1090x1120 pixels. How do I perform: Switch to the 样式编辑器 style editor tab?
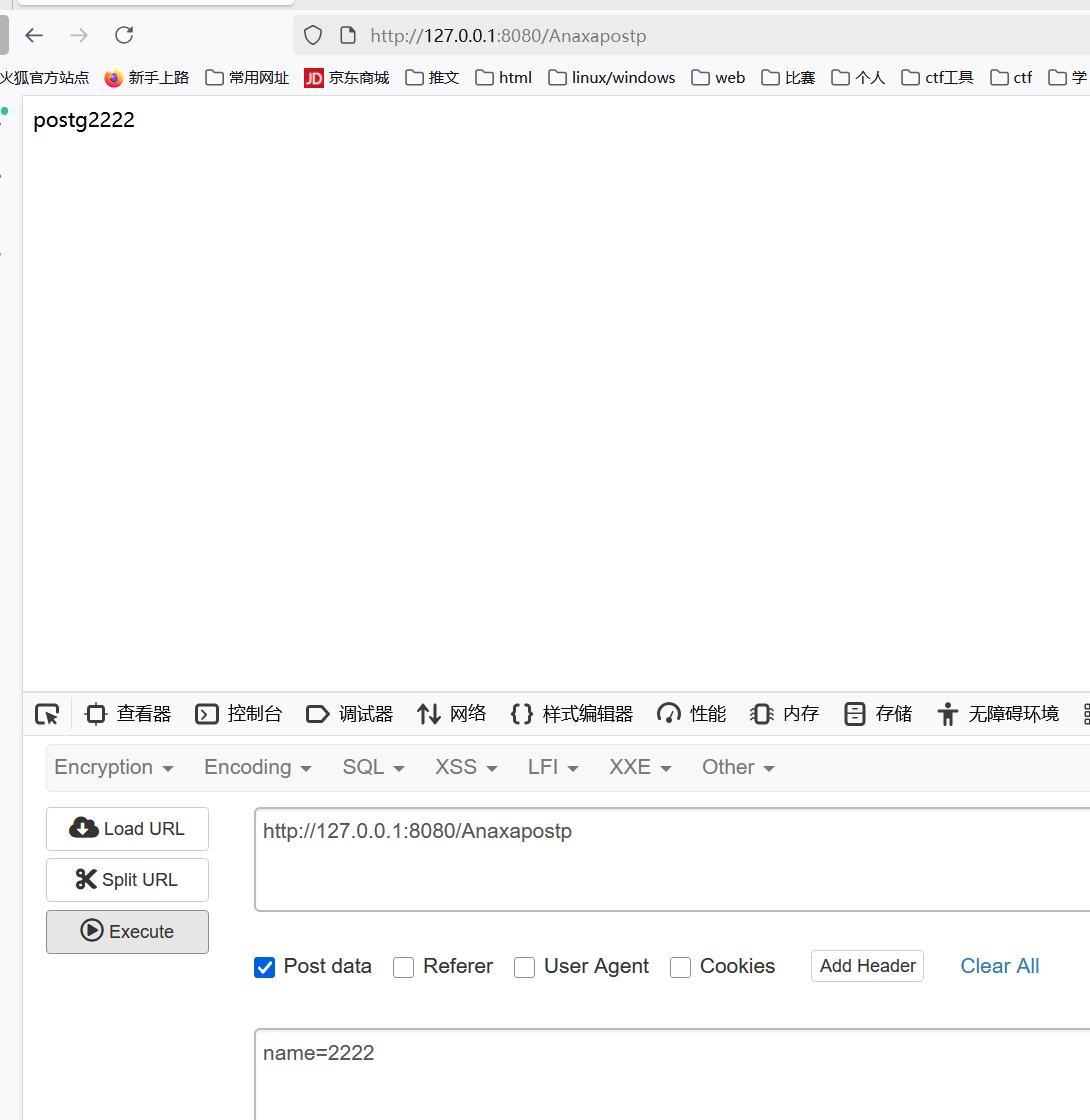pyautogui.click(x=571, y=714)
